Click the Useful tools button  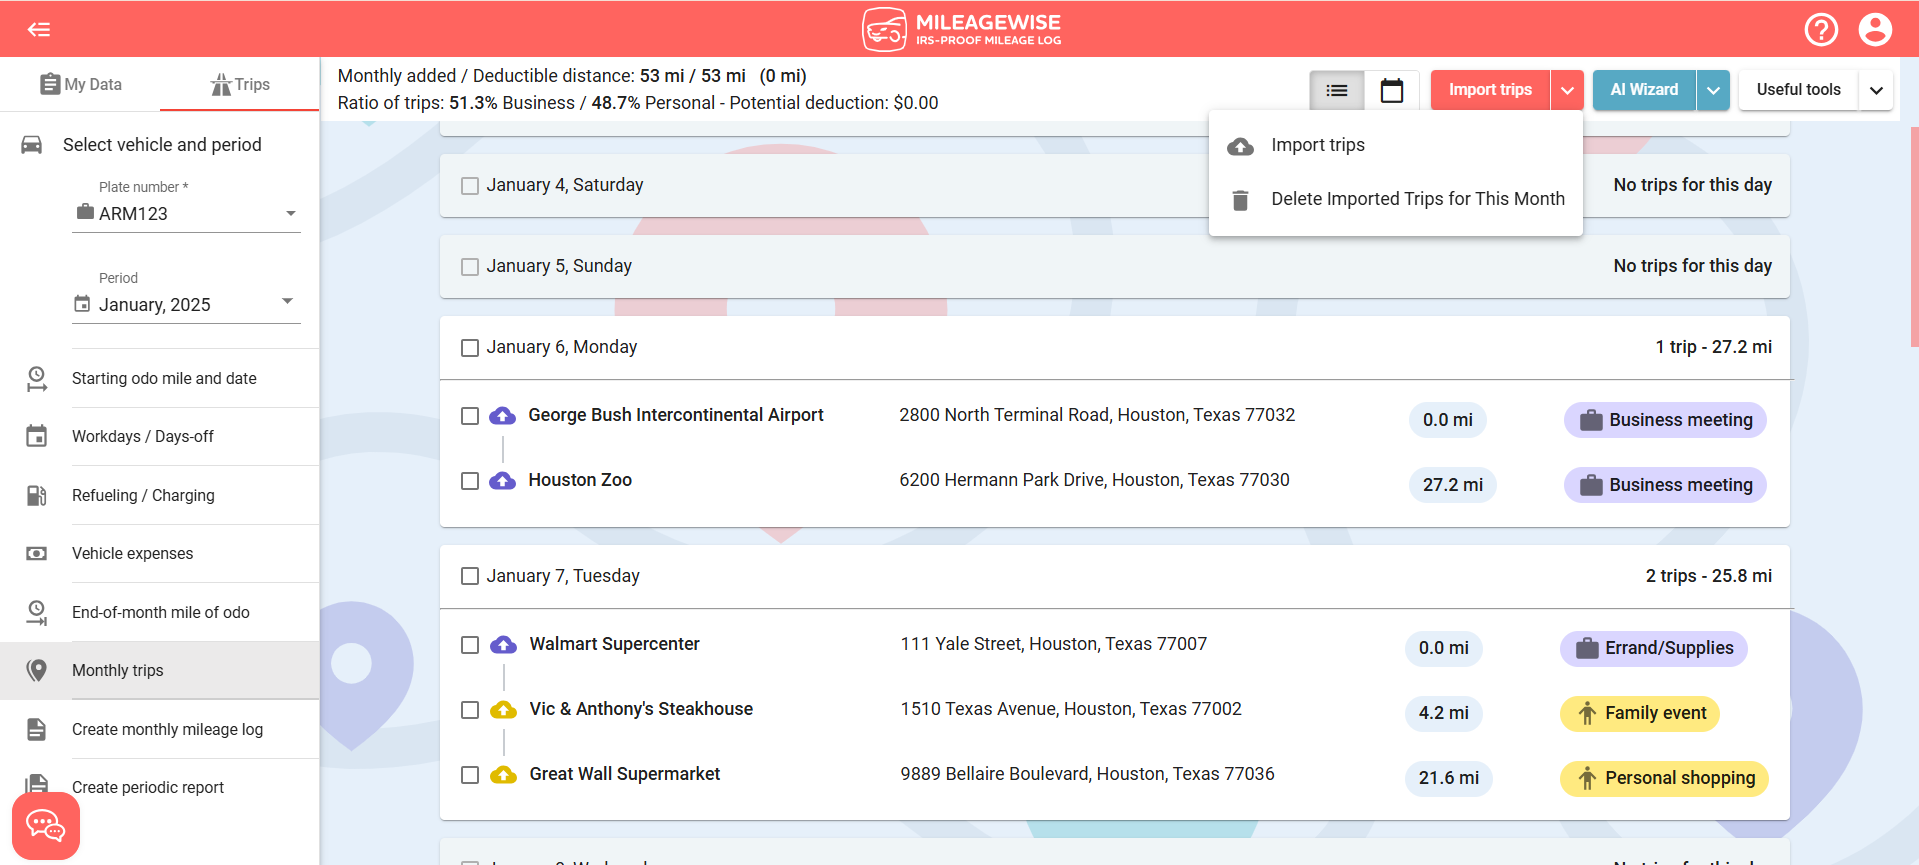point(1798,90)
